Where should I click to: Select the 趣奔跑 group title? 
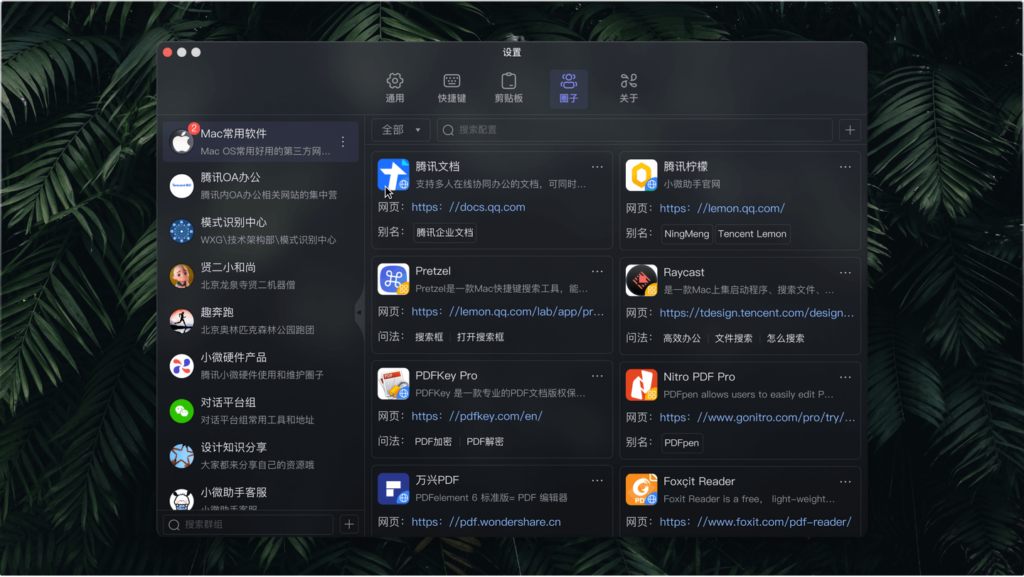click(x=217, y=313)
